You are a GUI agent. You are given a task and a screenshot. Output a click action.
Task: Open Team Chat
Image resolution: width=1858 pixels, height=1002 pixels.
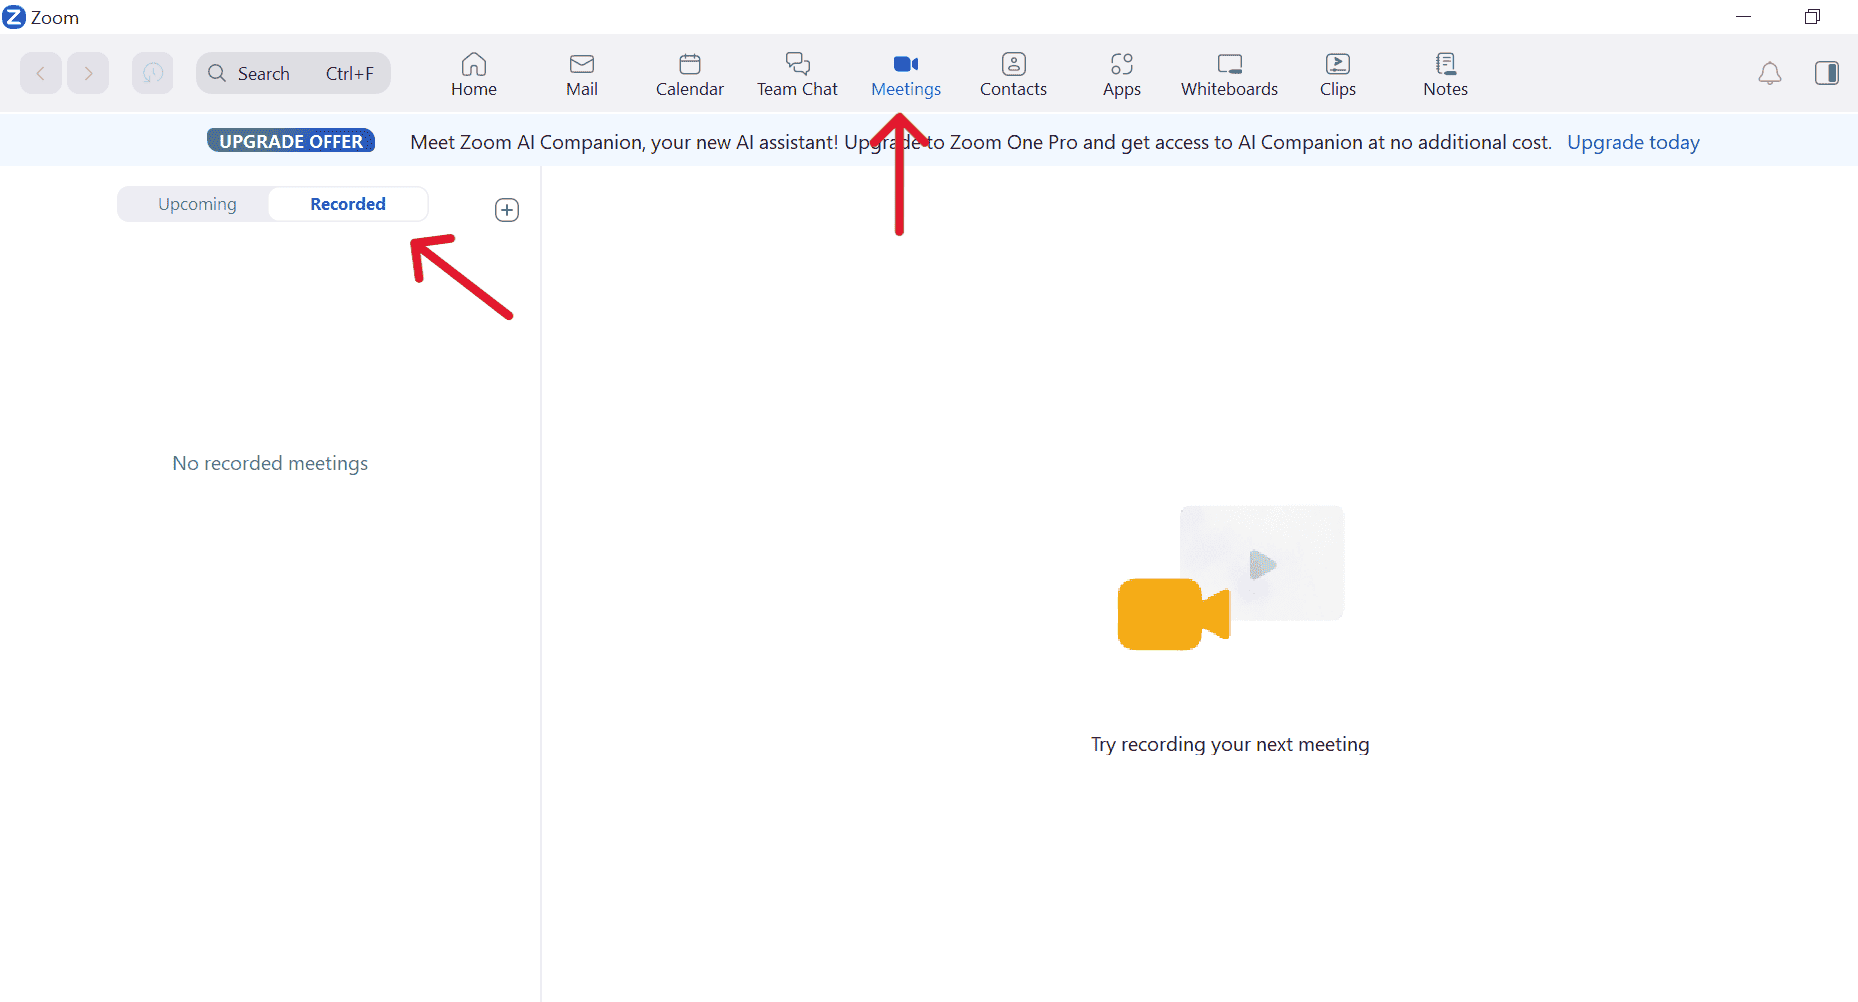coord(797,73)
